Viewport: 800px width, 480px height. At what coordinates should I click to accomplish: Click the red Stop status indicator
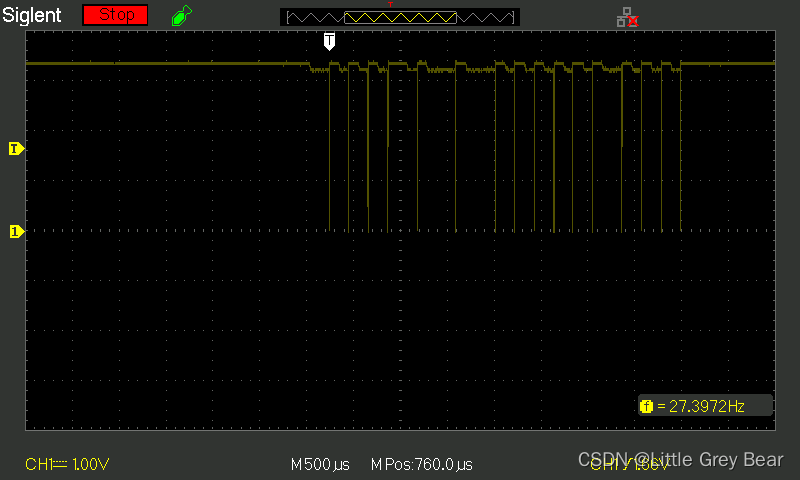coord(115,15)
